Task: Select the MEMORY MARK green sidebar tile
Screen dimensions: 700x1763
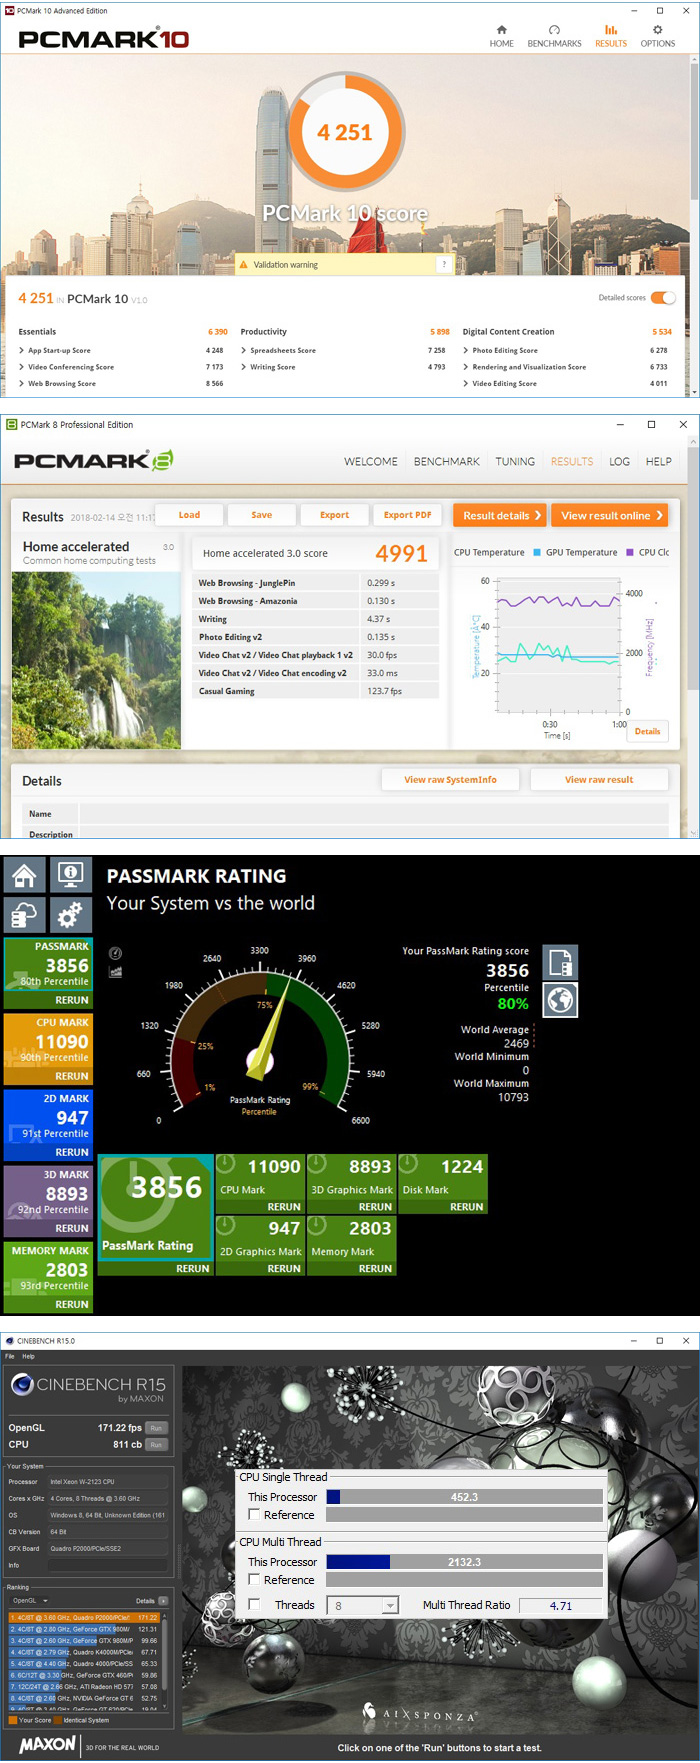Action: pyautogui.click(x=48, y=1277)
